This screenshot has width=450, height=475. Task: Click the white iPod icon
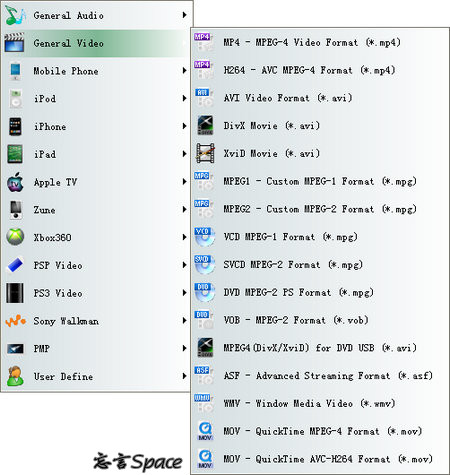(x=15, y=98)
